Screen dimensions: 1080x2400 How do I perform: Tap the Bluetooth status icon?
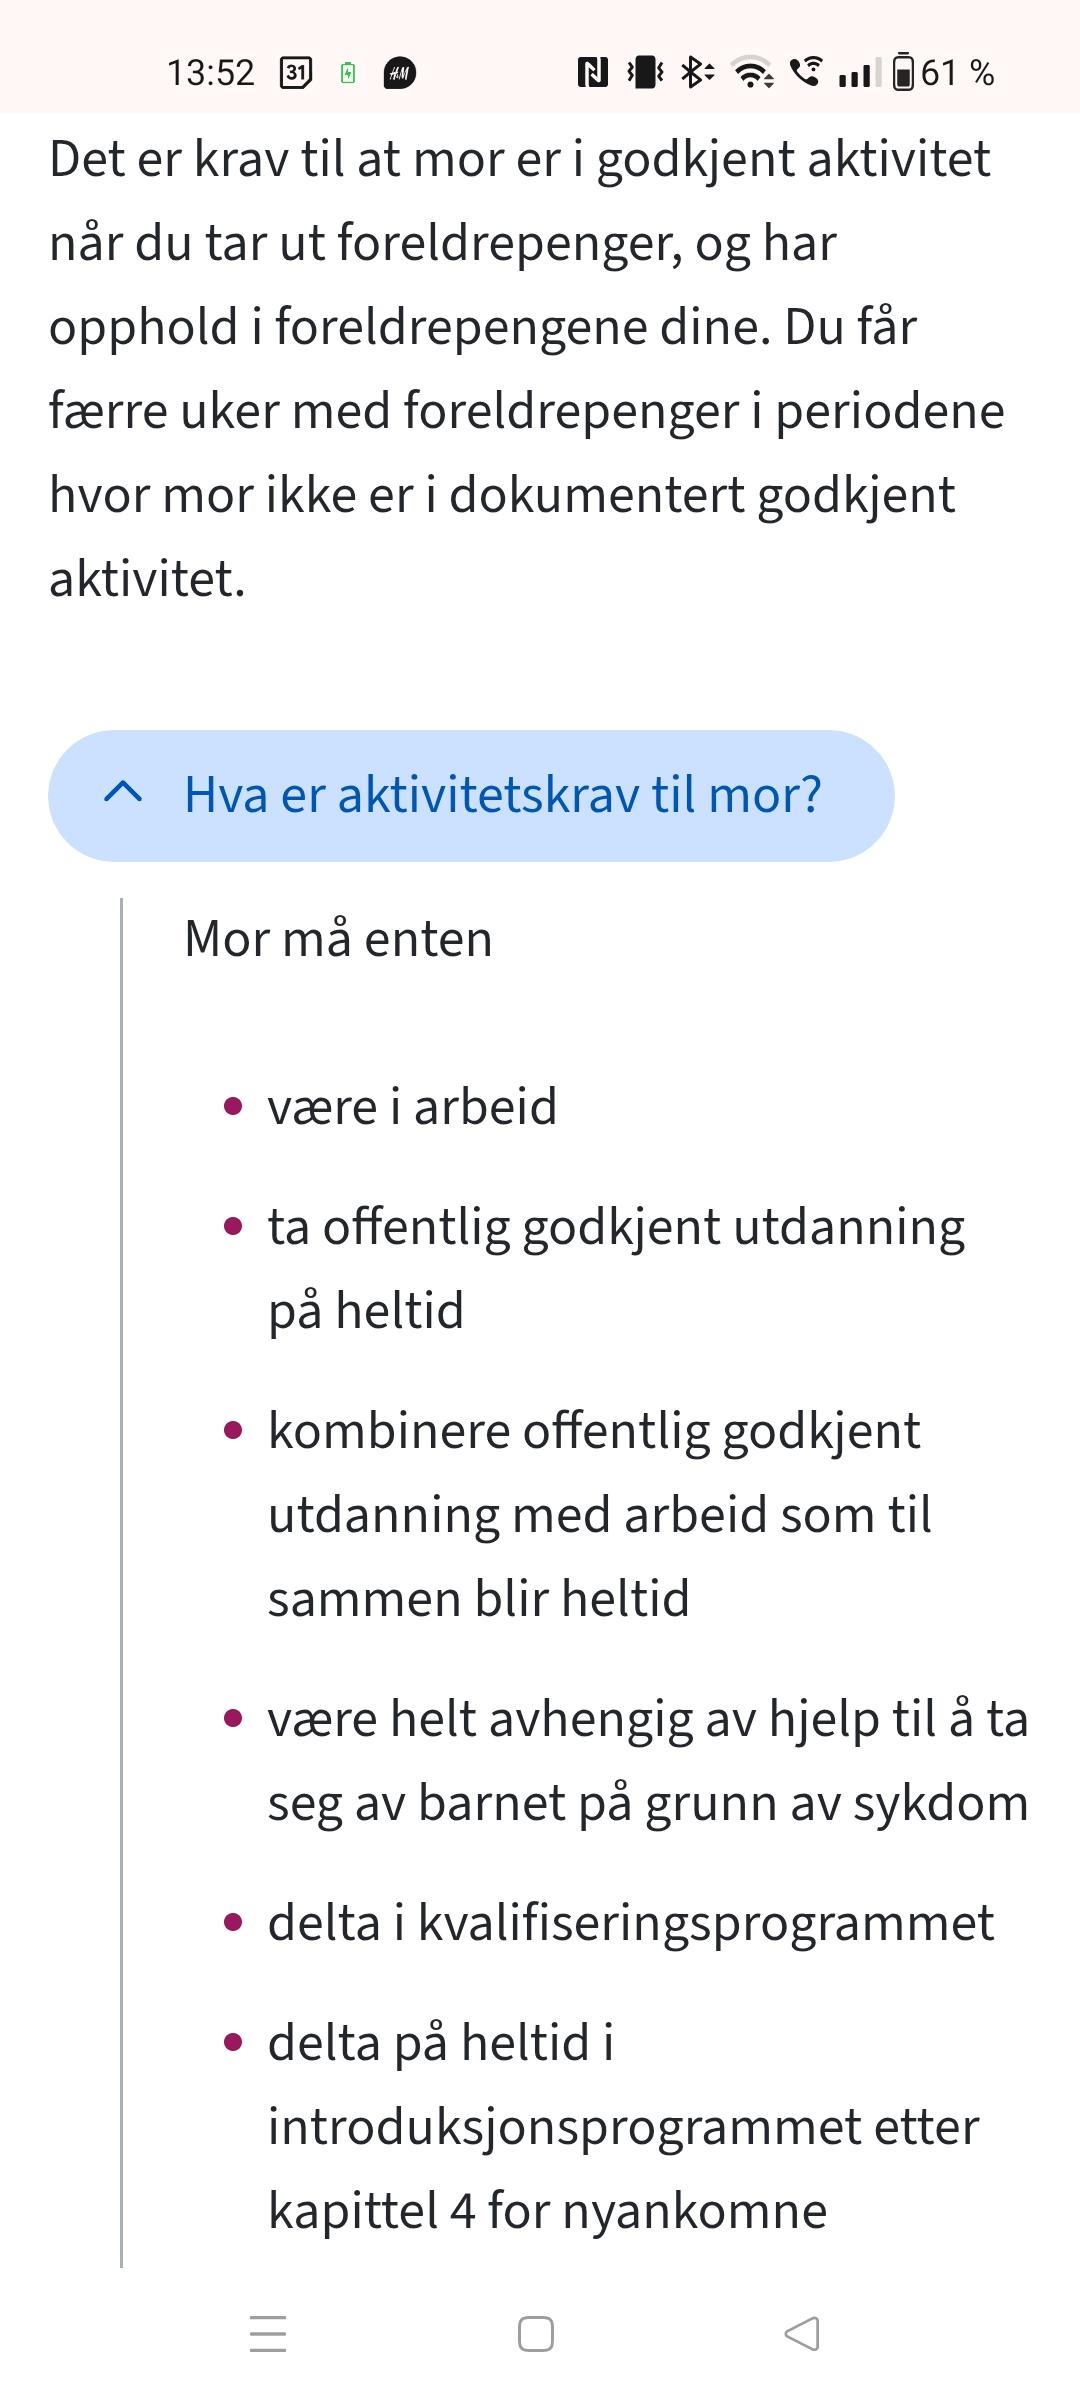coord(697,73)
